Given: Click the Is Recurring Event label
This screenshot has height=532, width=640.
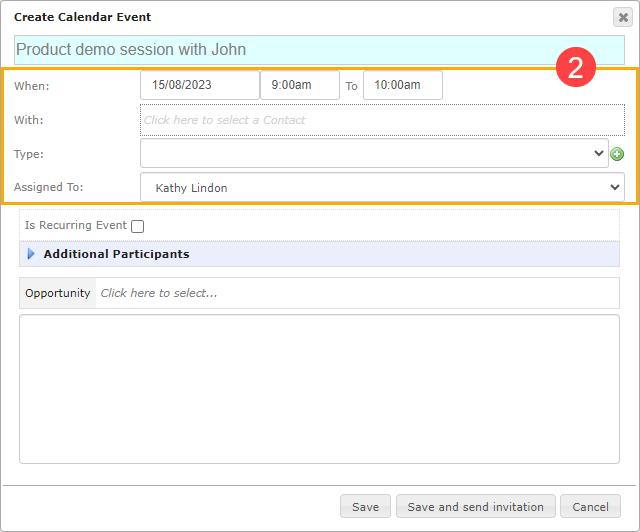Looking at the screenshot, I should click(x=76, y=225).
